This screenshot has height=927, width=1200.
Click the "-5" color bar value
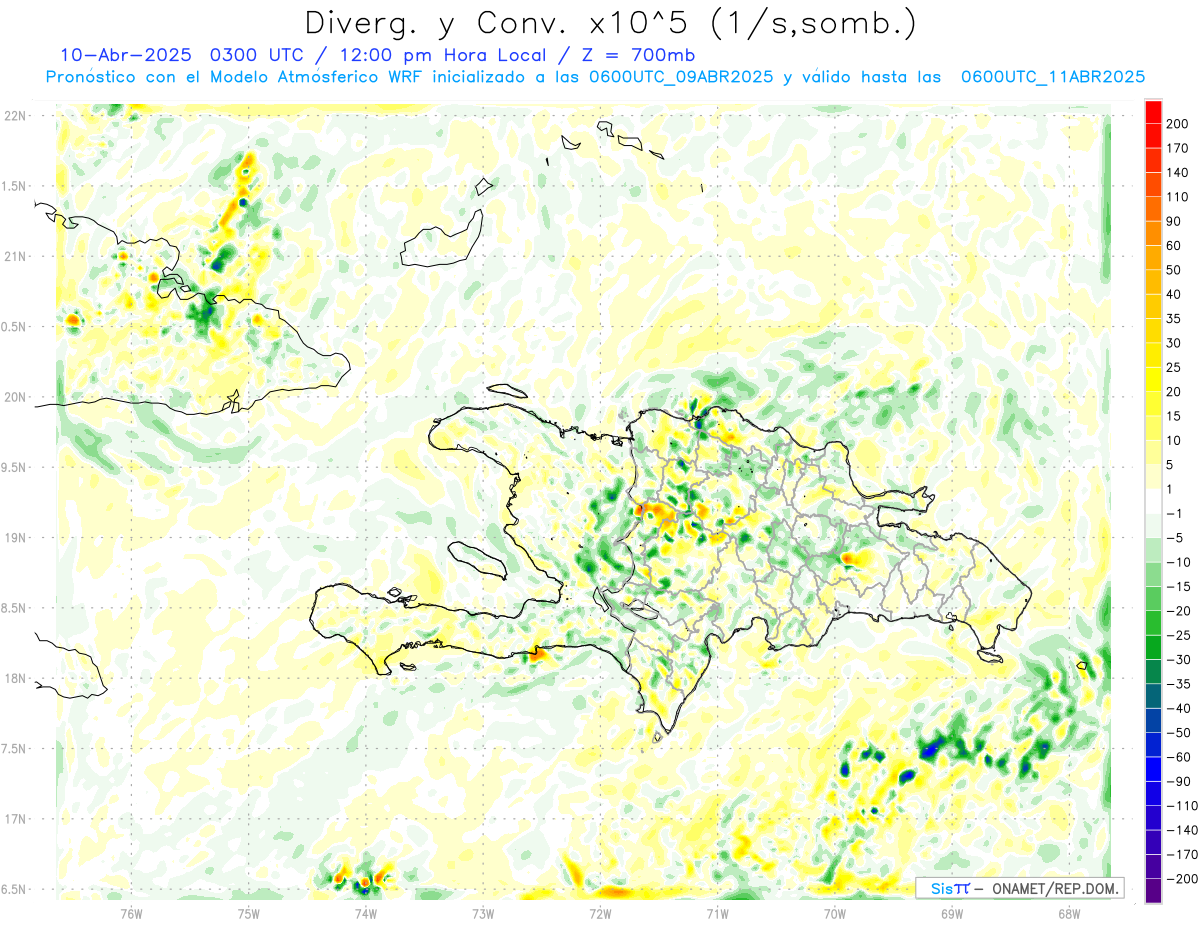(1174, 538)
